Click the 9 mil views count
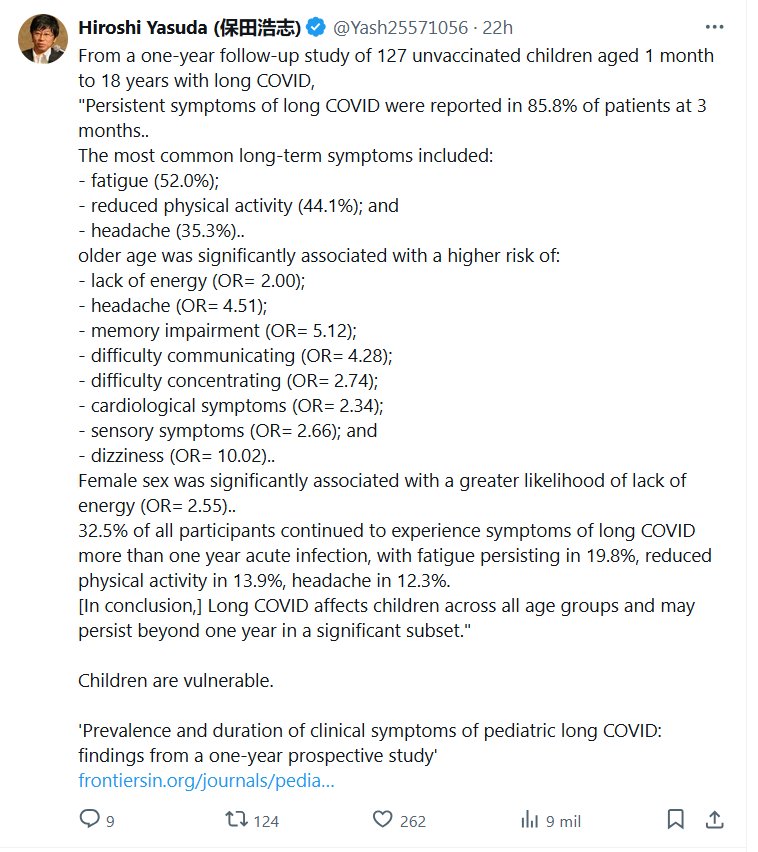The width and height of the screenshot is (758, 852). click(x=563, y=821)
